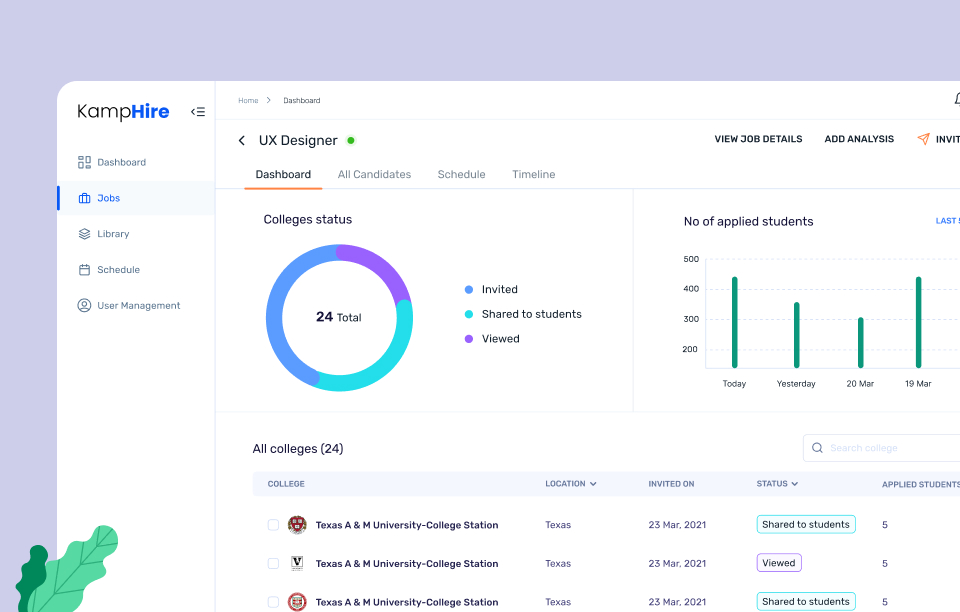Switch to the Timeline tab
960x612 pixels.
tap(533, 174)
